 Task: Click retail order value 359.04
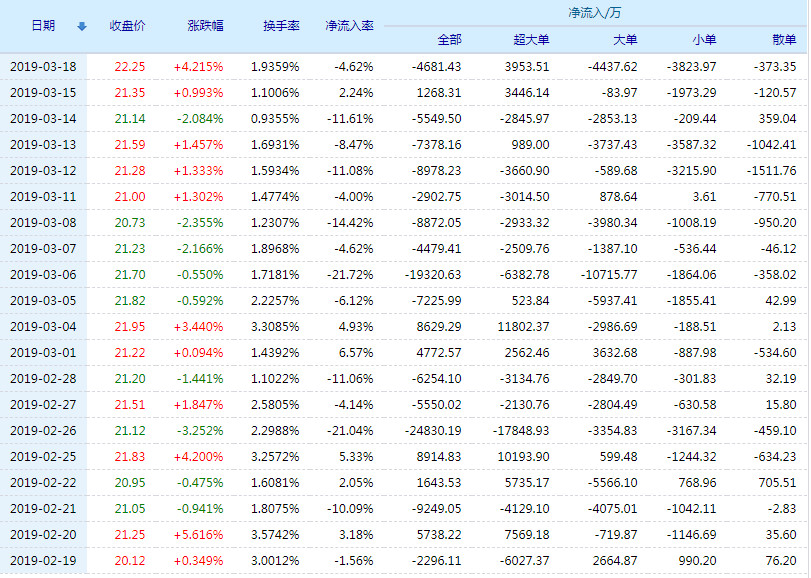click(777, 118)
